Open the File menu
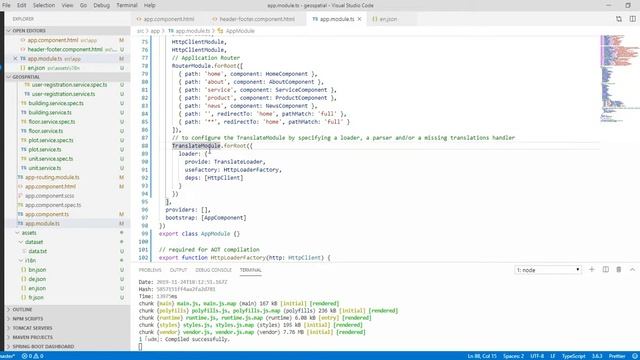Image resolution: width=640 pixels, height=360 pixels. tap(6, 5)
